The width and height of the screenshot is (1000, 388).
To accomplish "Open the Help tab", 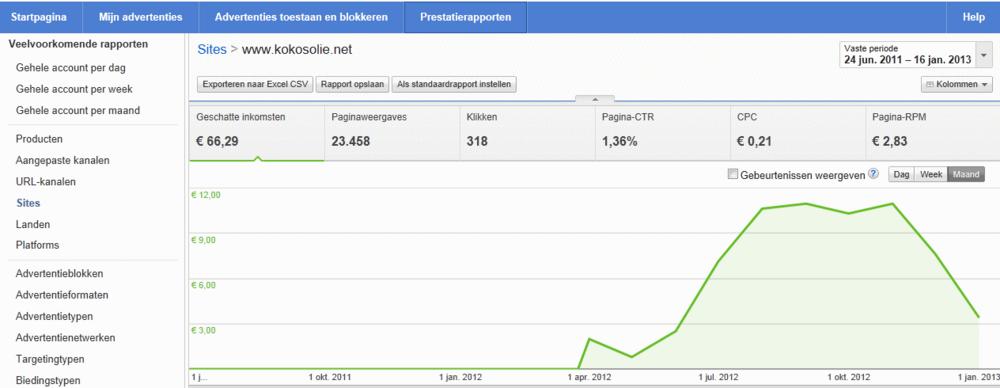I will 974,17.
